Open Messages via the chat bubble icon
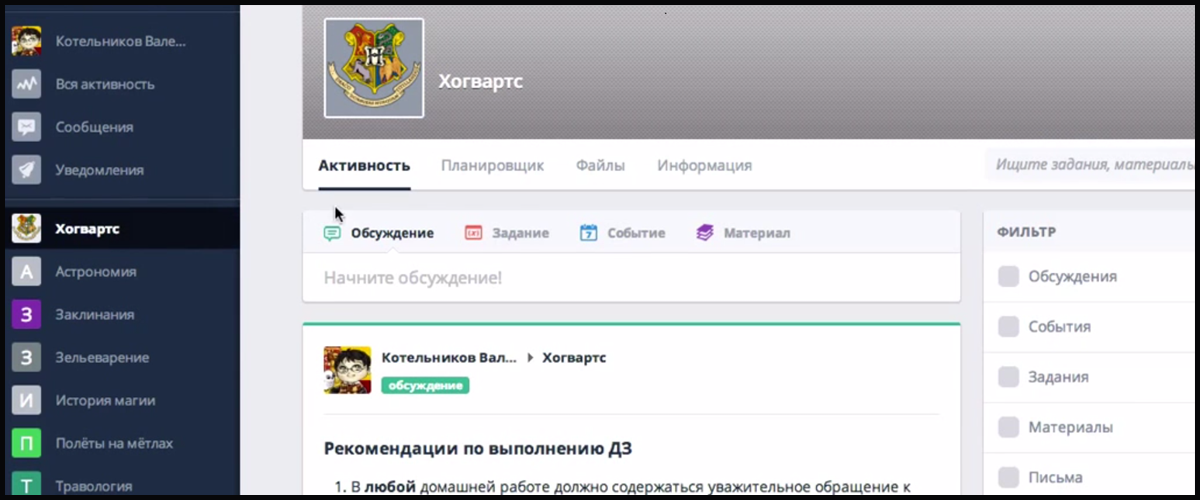 [x=26, y=127]
